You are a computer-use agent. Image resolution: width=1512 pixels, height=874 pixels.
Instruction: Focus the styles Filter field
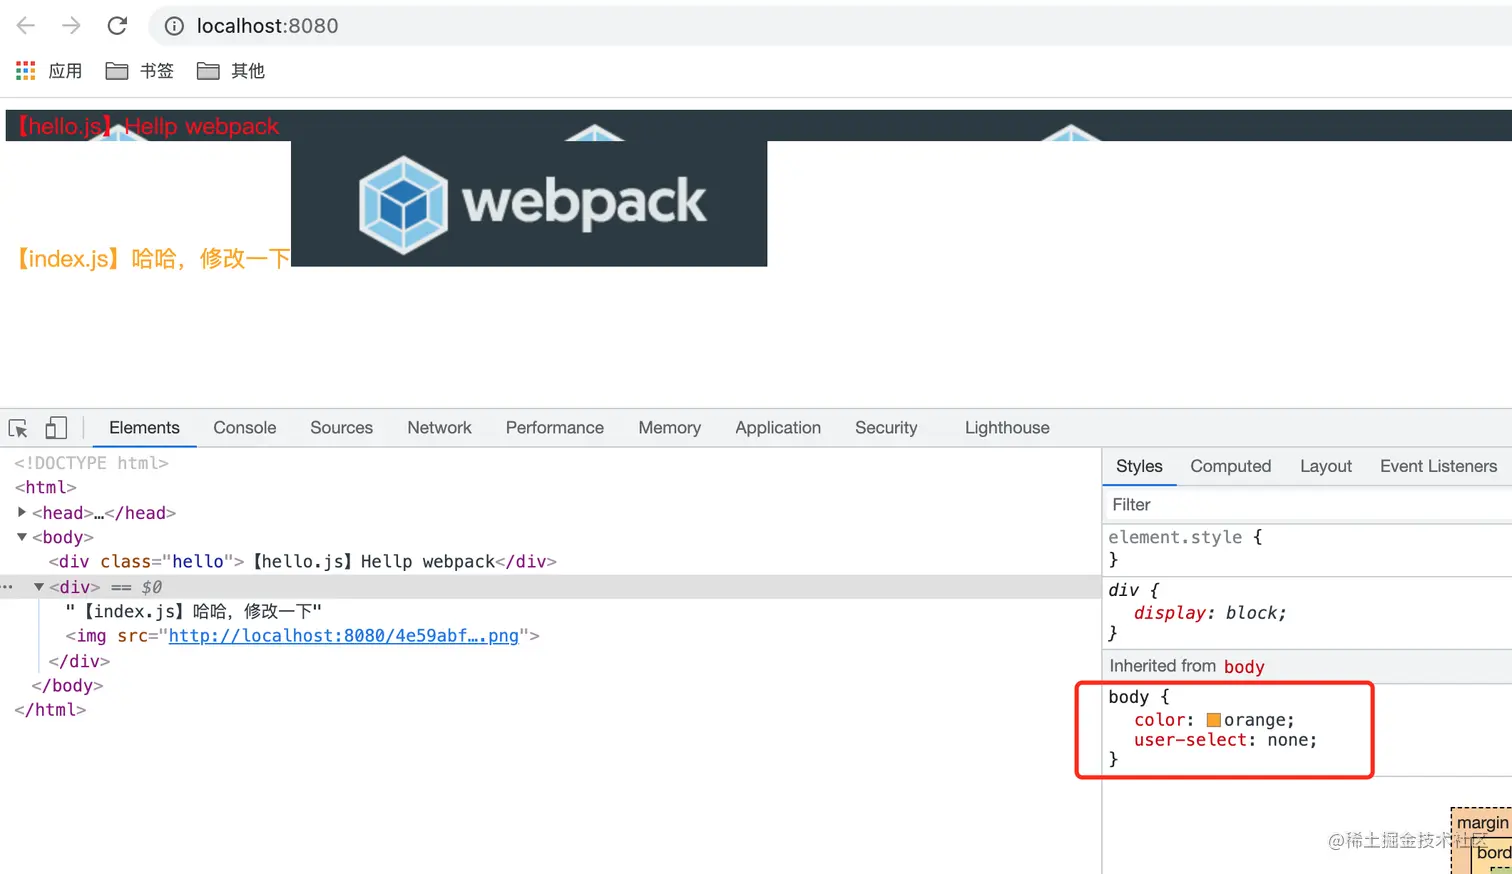(1307, 505)
